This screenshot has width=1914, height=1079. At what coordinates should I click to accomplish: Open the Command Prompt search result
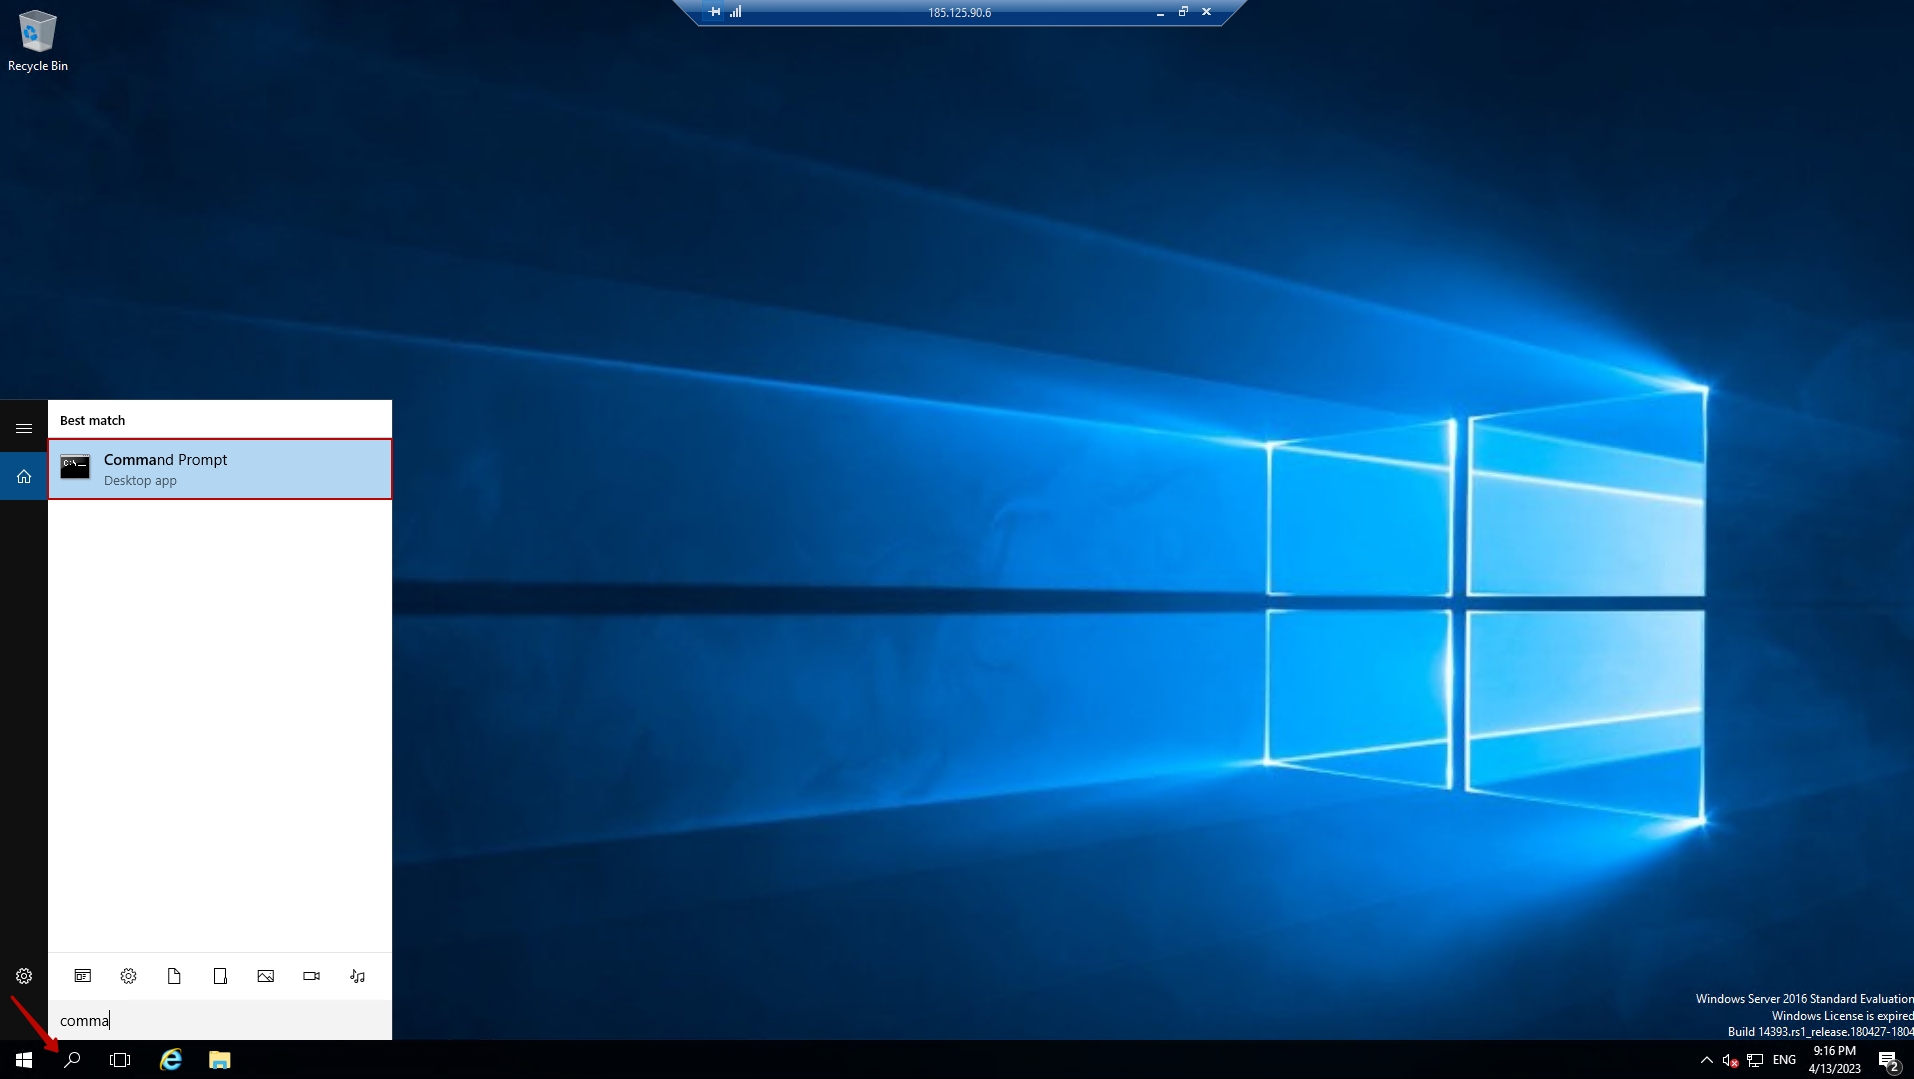point(219,469)
